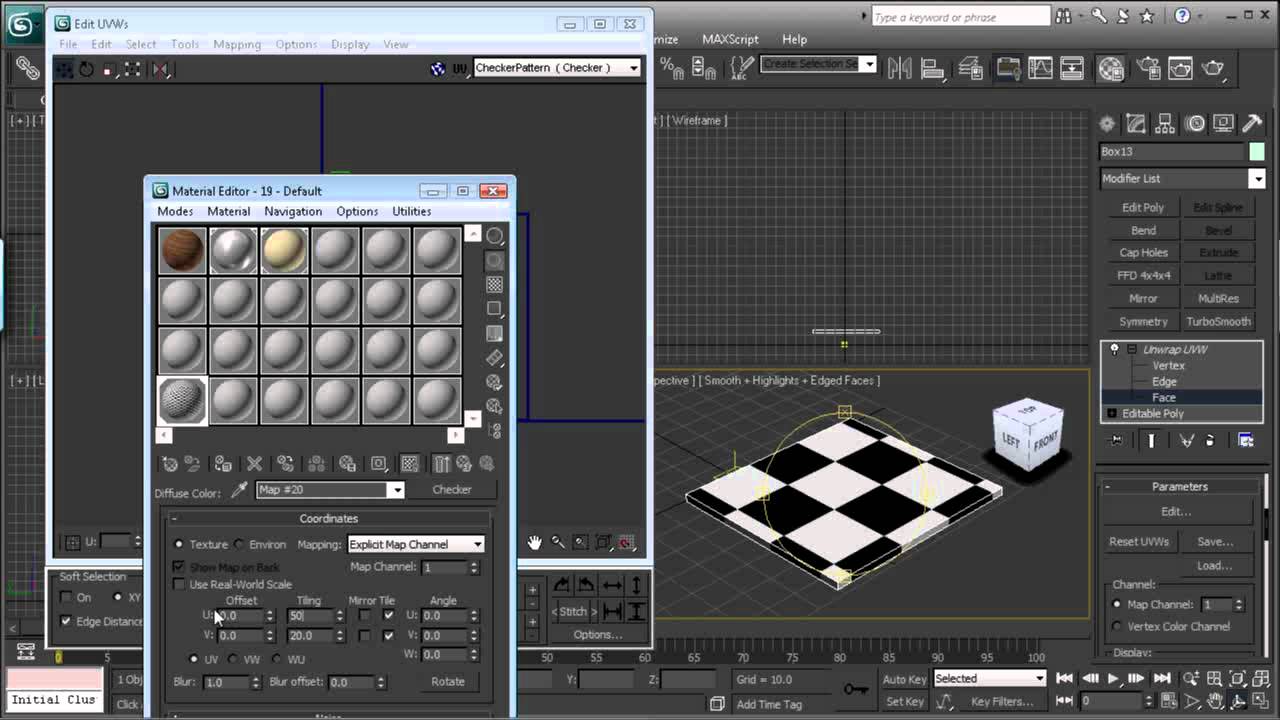
Task: Pick material from object with eyedropper
Action: 239,490
